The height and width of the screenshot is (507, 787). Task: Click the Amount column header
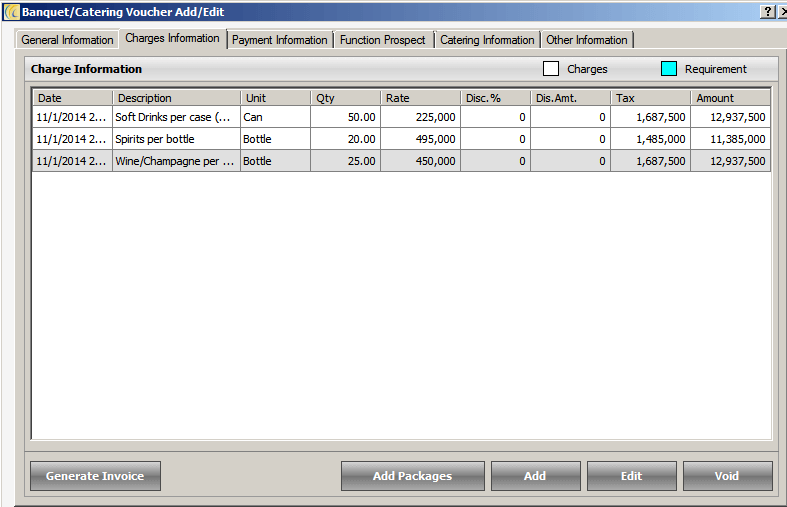[731, 98]
